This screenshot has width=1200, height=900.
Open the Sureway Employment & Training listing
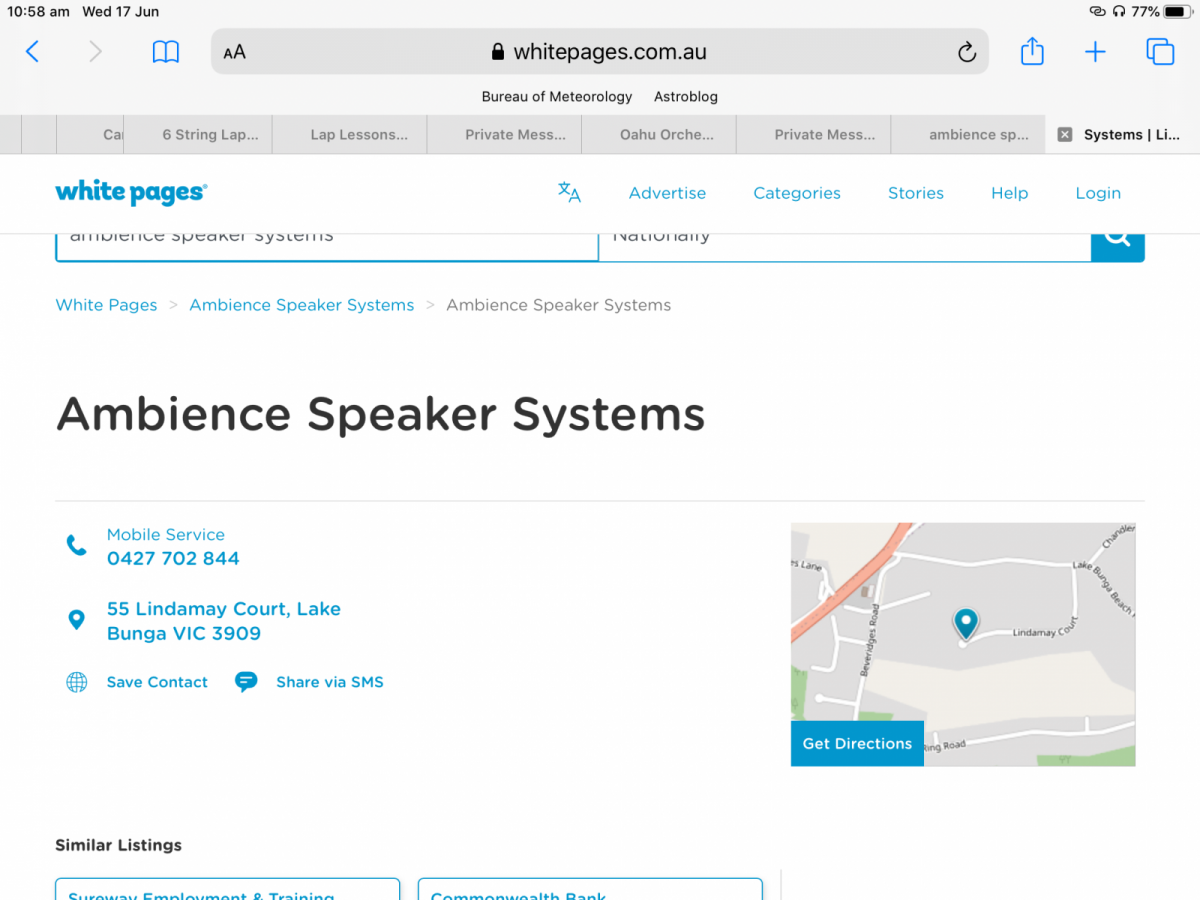[227, 889]
